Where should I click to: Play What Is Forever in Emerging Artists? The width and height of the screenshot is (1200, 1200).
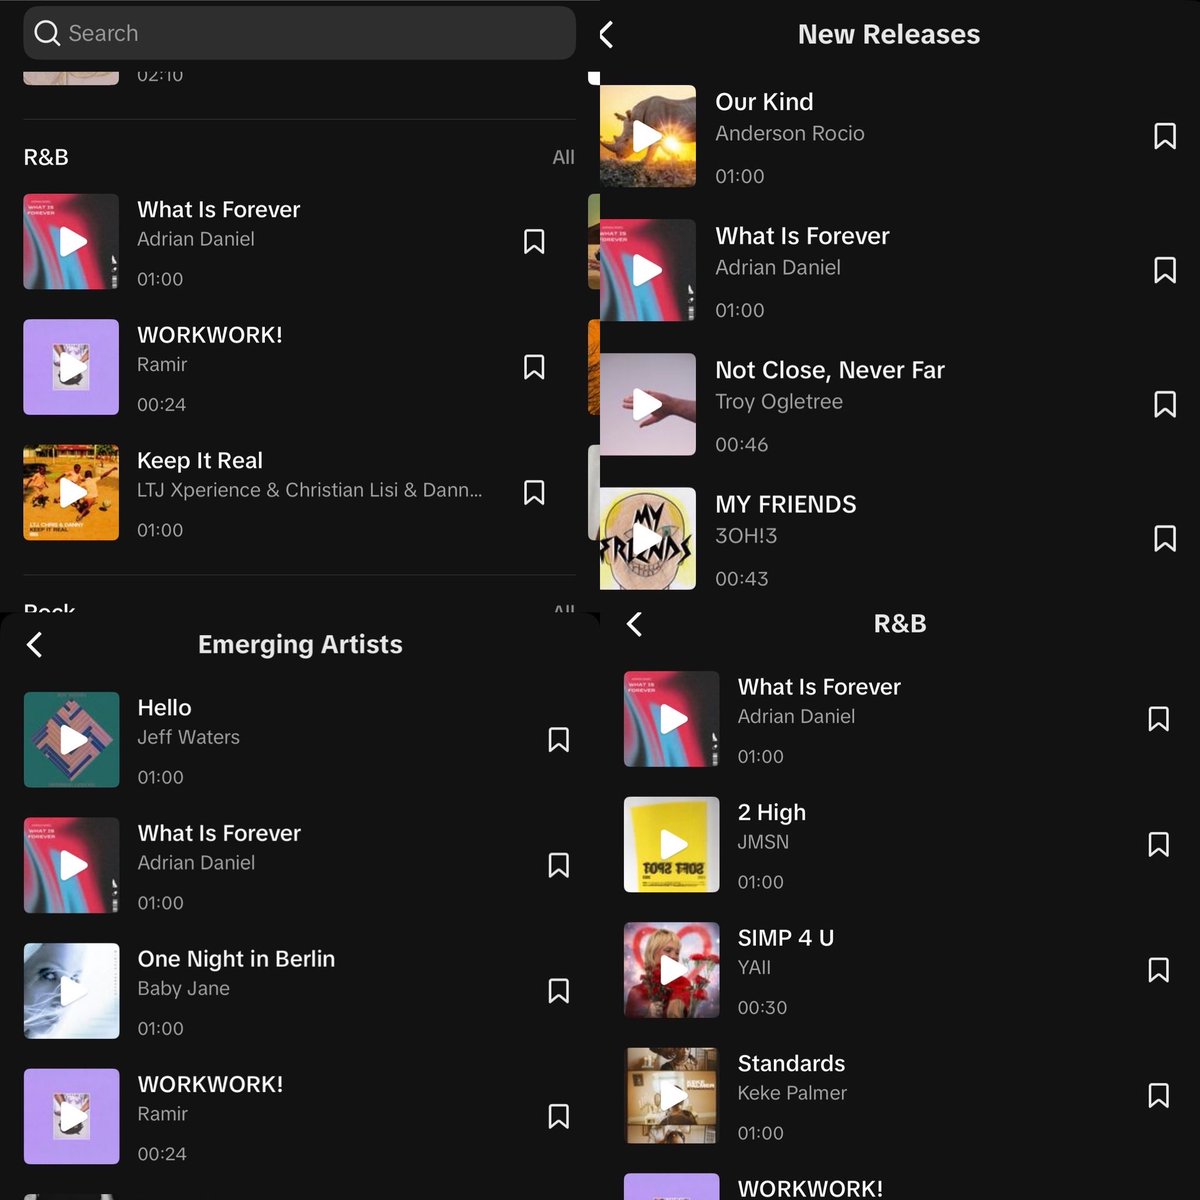71,865
